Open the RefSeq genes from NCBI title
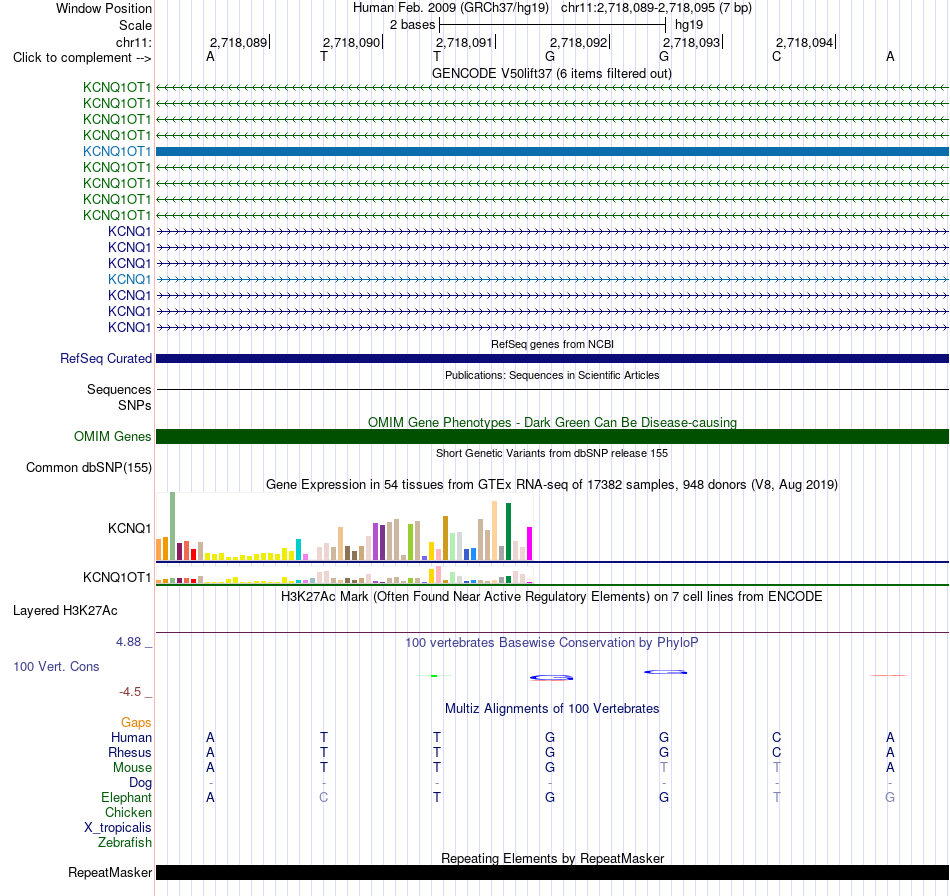 point(552,344)
